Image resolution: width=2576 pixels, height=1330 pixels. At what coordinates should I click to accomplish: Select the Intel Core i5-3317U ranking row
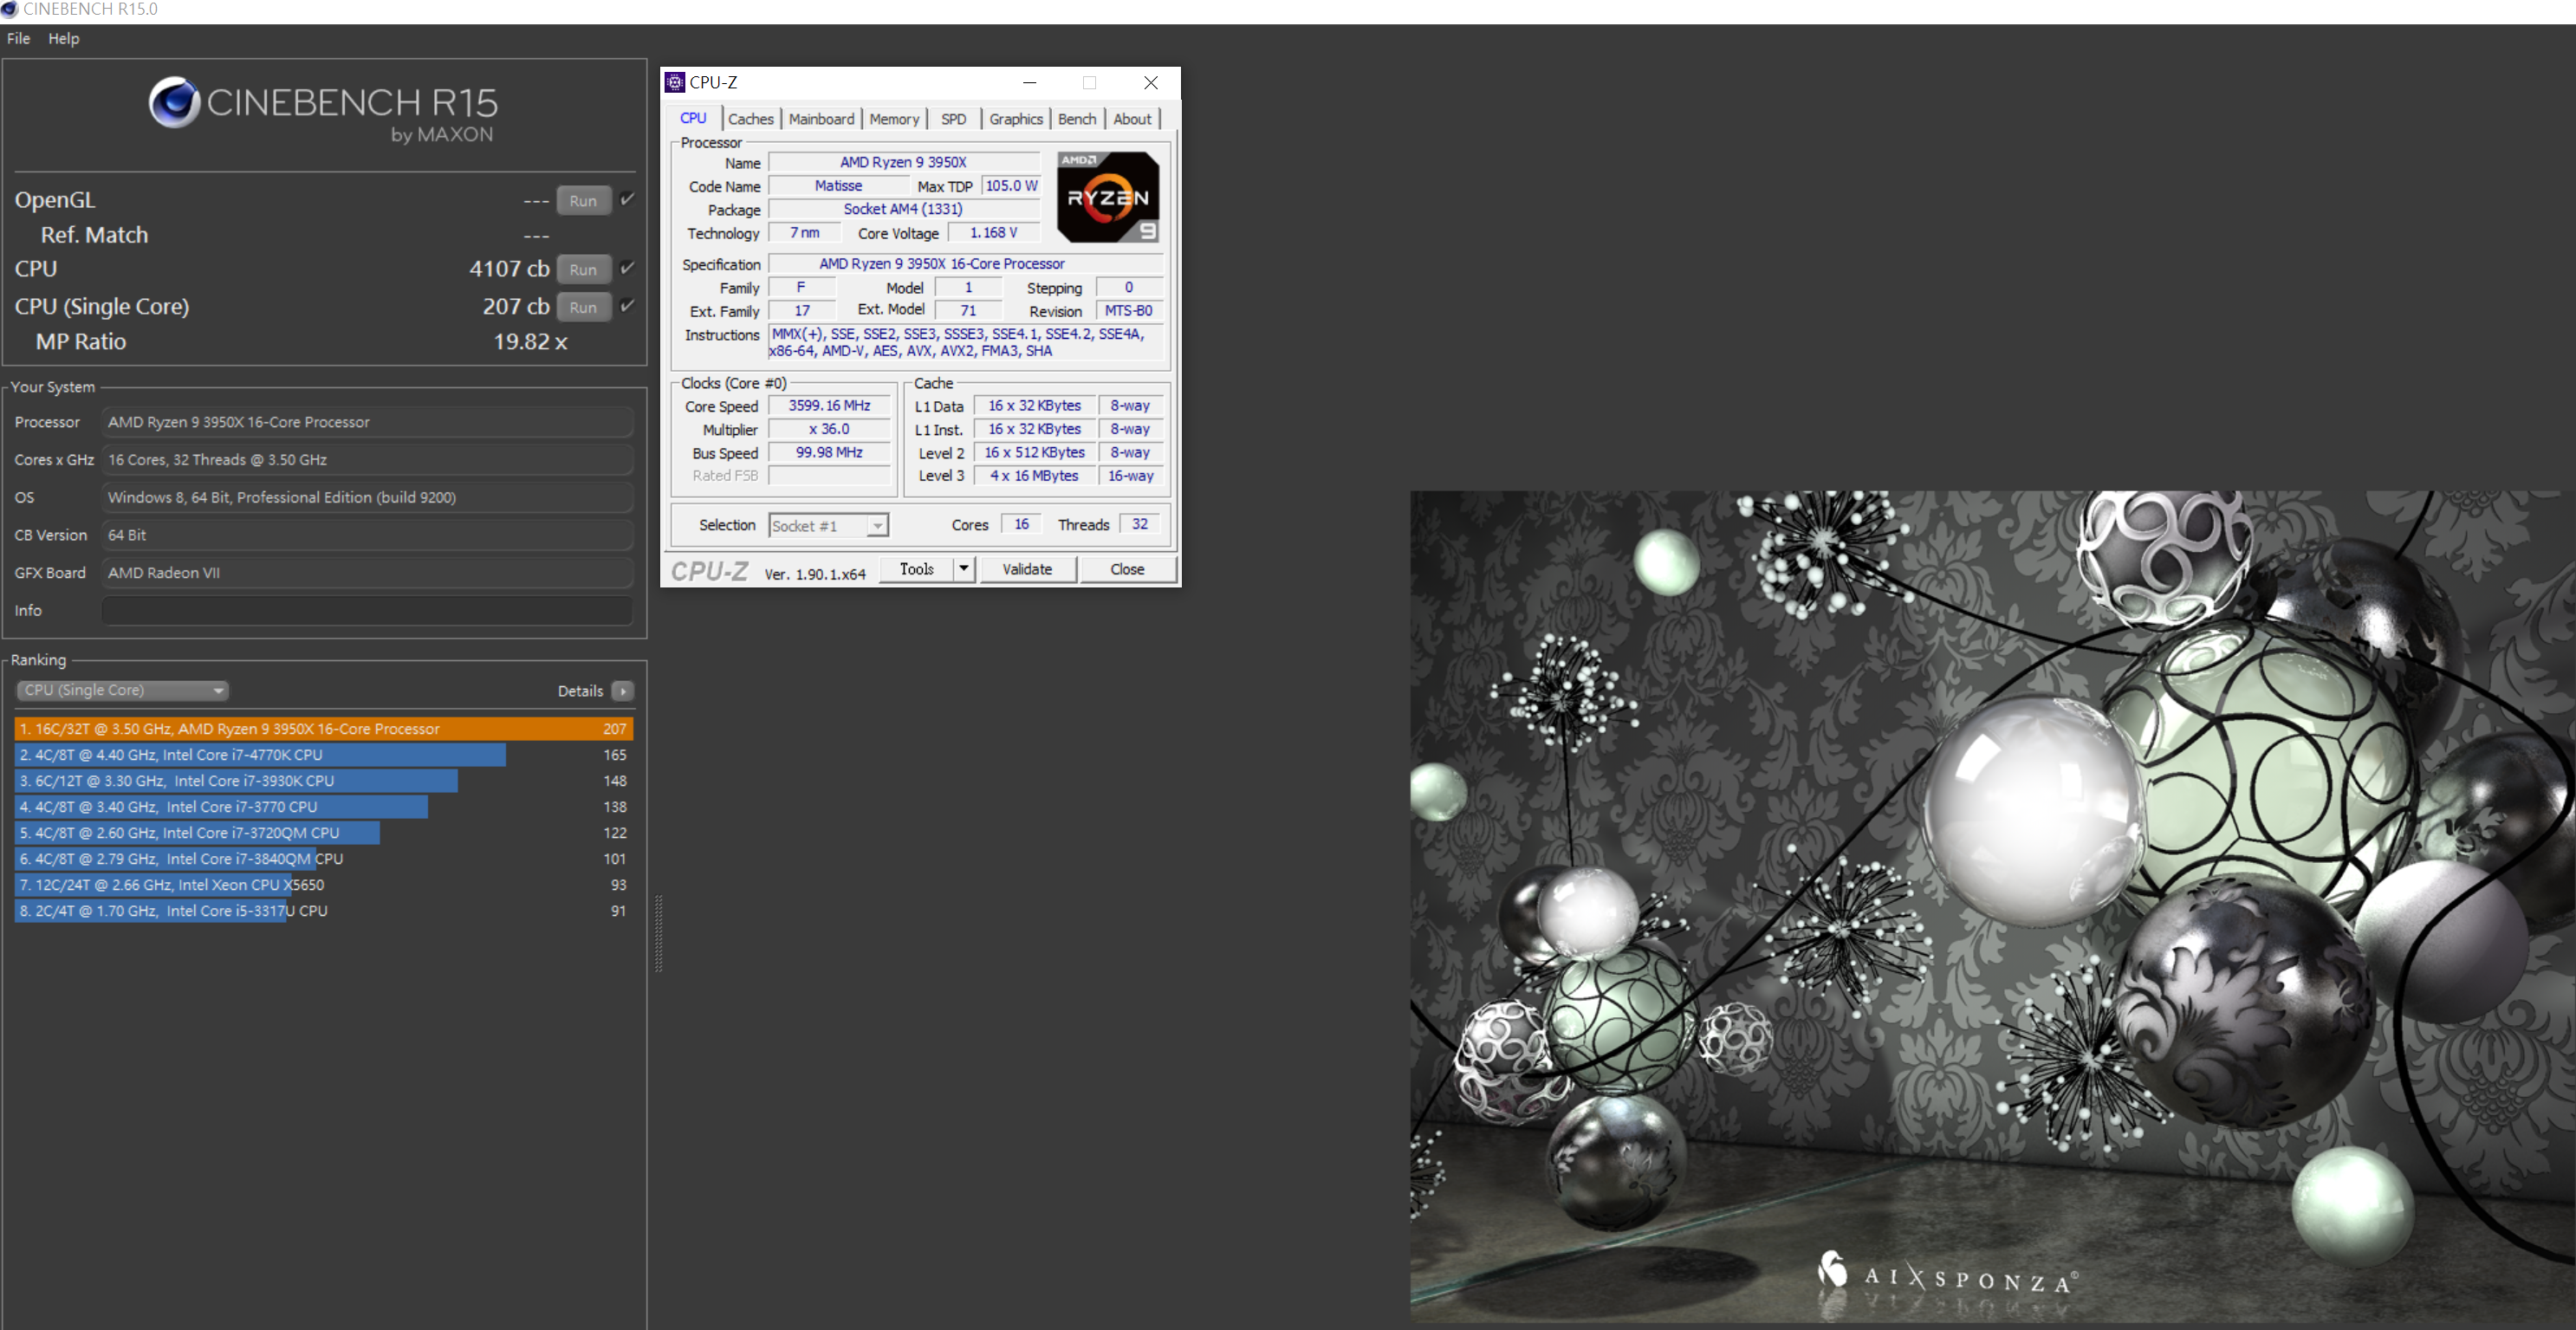point(324,911)
